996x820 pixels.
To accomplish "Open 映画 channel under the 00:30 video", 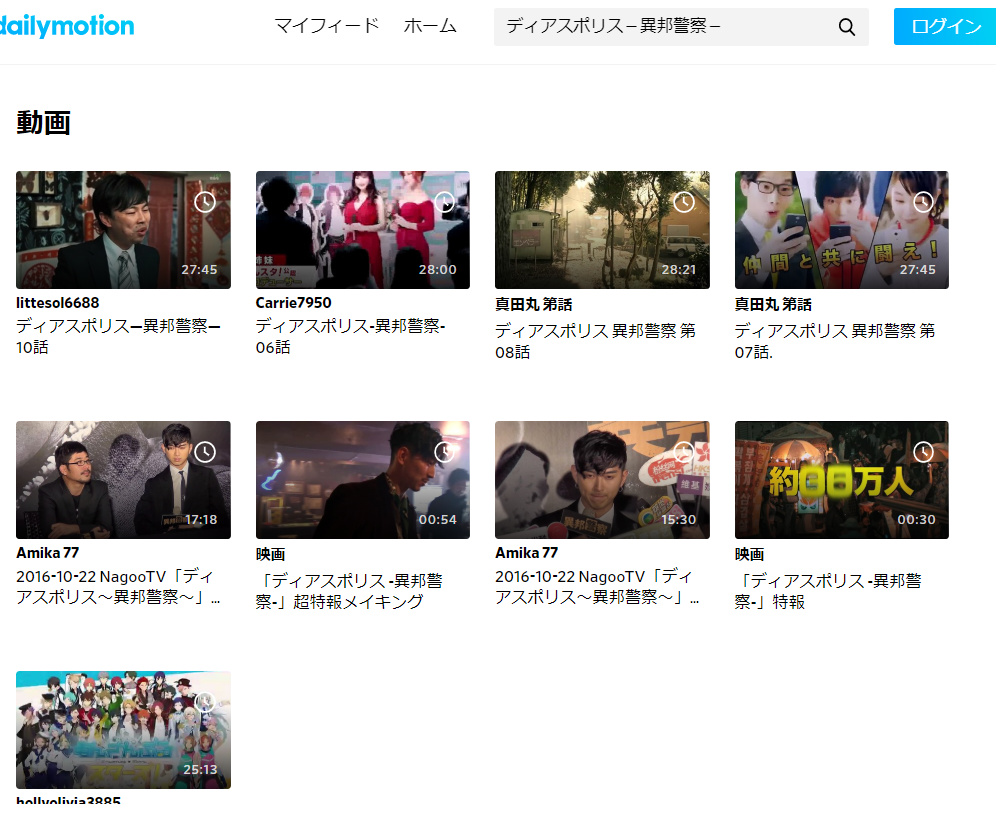I will click(x=750, y=555).
